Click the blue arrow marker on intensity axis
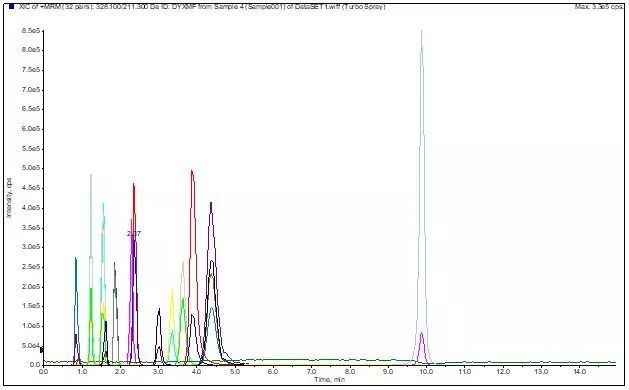Viewport: 629px width, 390px height. (42, 350)
